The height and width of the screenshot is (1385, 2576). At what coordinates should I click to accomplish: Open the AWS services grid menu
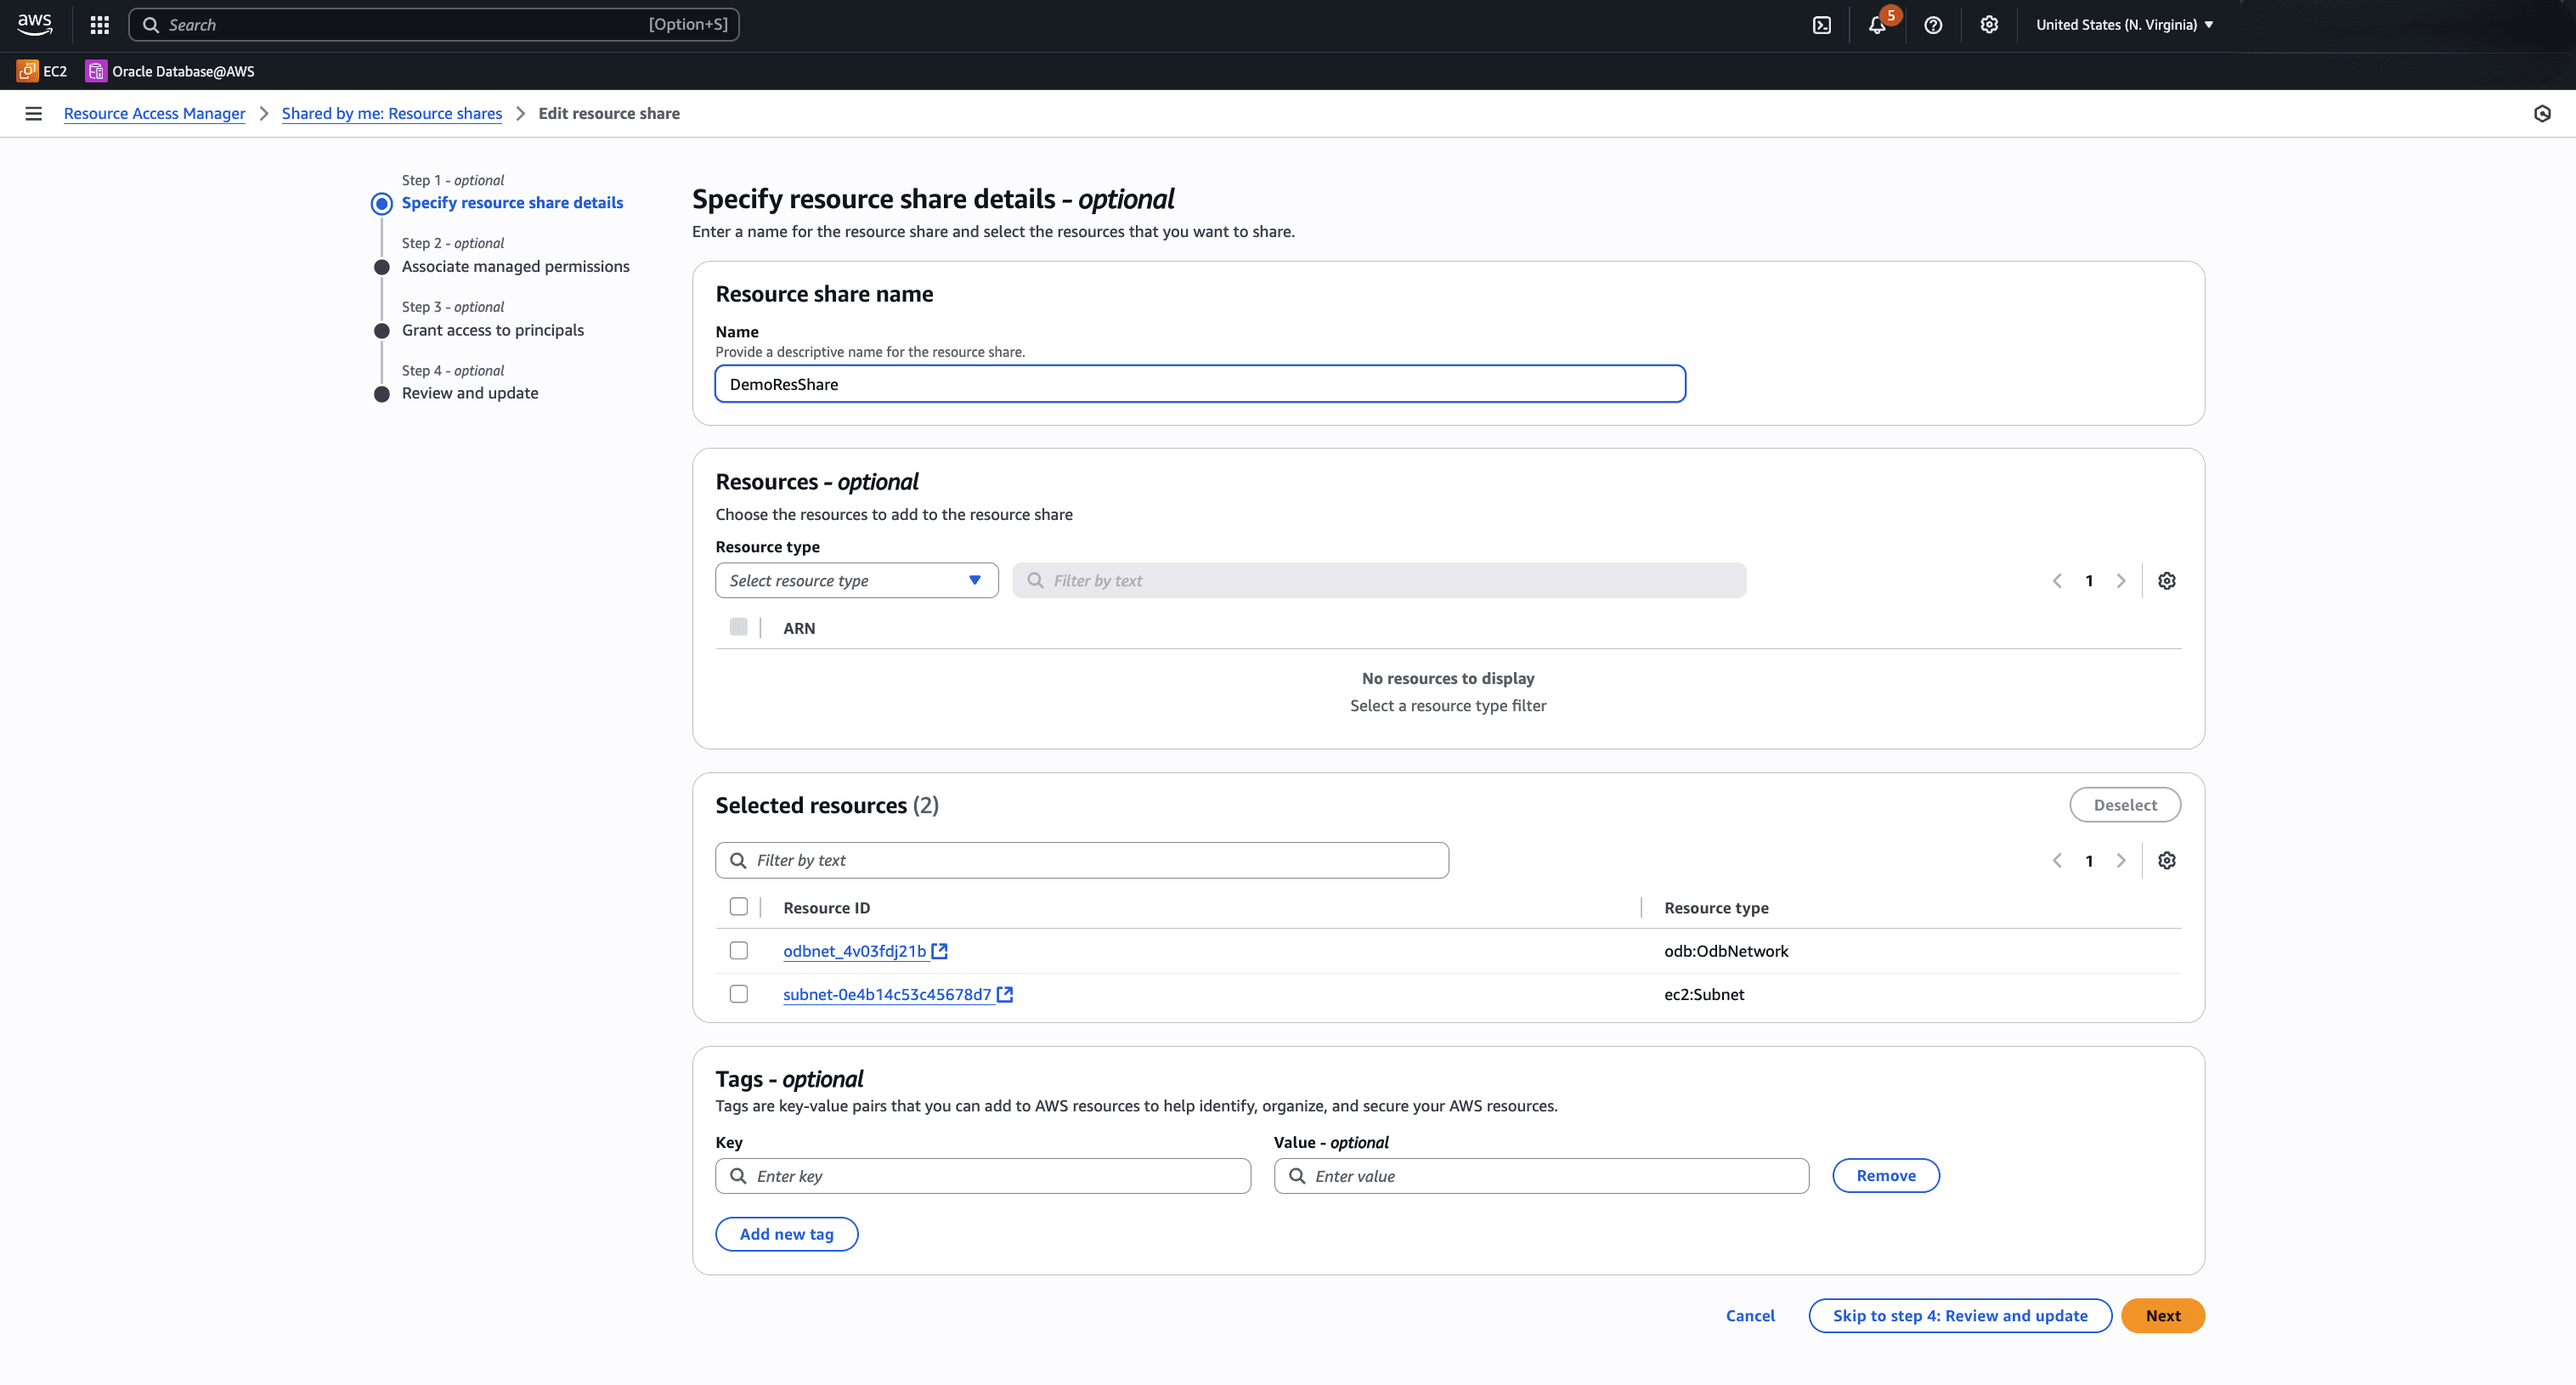(x=99, y=25)
